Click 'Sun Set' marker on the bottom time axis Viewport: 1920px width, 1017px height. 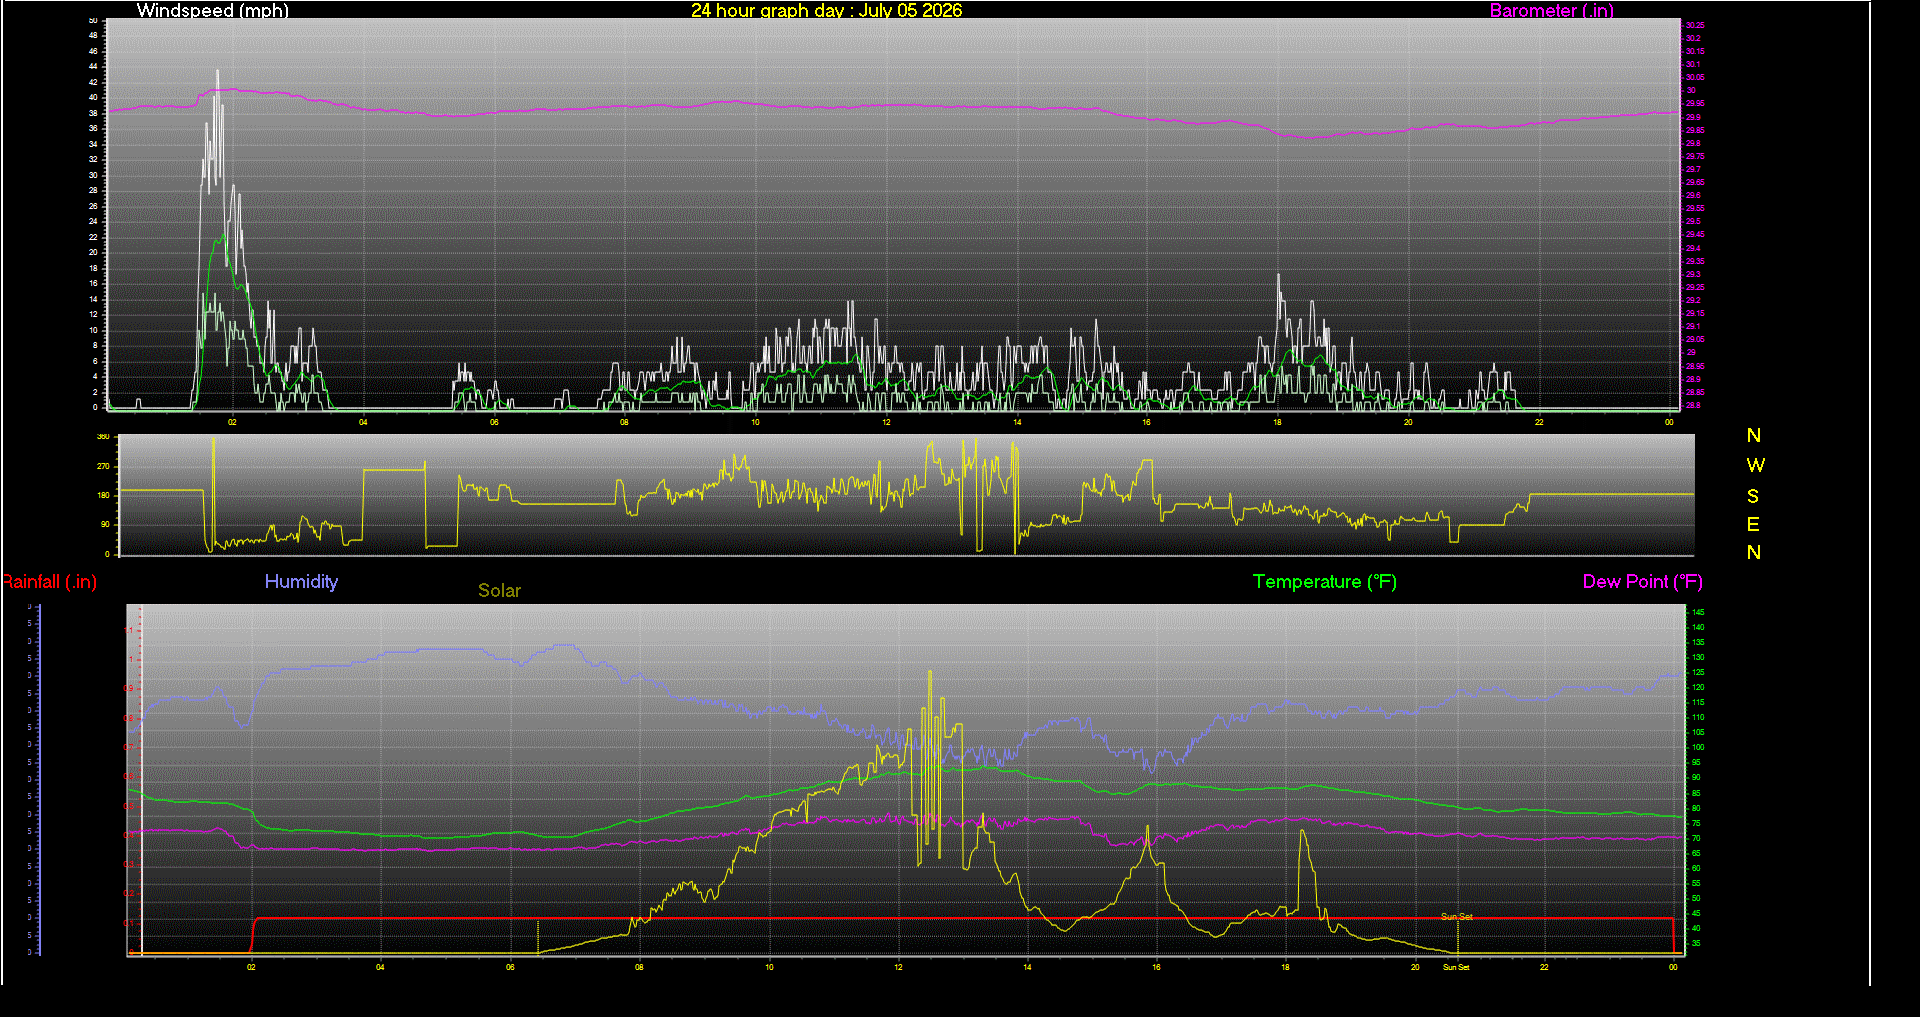pyautogui.click(x=1456, y=967)
